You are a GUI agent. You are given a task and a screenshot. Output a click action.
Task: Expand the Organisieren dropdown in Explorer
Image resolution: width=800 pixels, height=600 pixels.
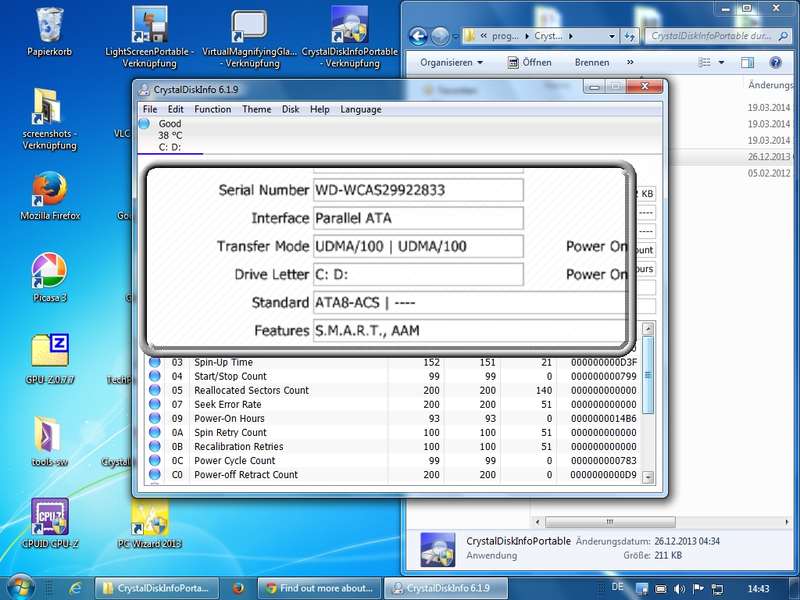point(451,62)
